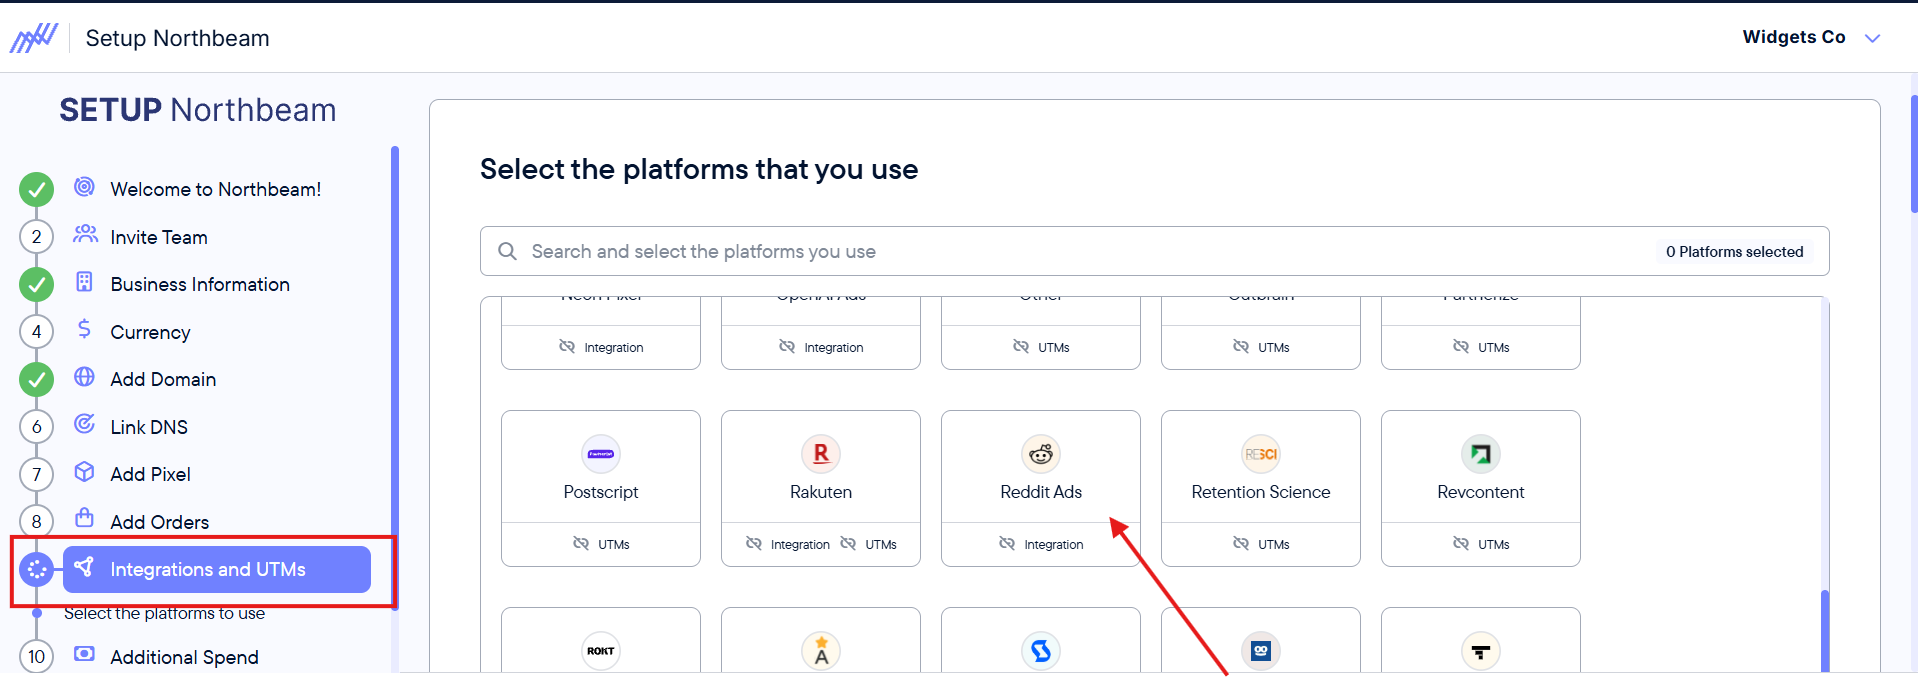
Task: Click the Integration label under Rakuten
Action: point(800,545)
